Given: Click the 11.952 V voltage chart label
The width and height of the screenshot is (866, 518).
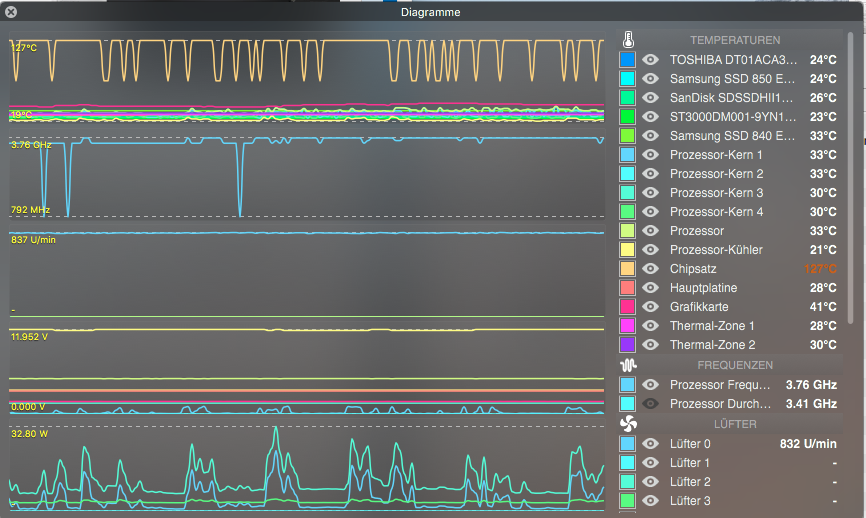Looking at the screenshot, I should 29,337.
